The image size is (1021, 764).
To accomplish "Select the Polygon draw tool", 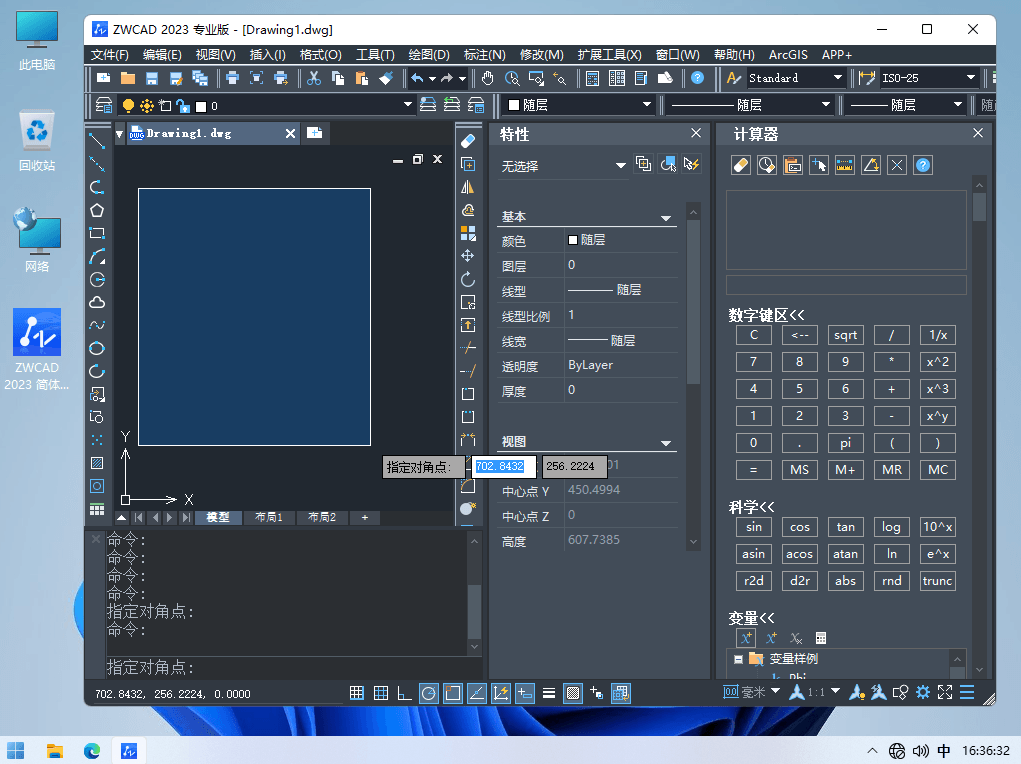I will pos(97,210).
